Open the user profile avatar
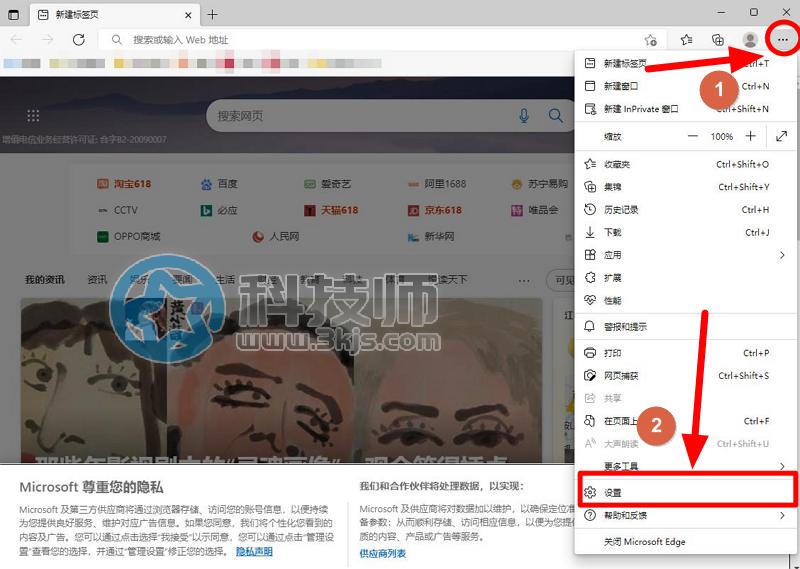Screen dimensions: 800x569 point(750,40)
